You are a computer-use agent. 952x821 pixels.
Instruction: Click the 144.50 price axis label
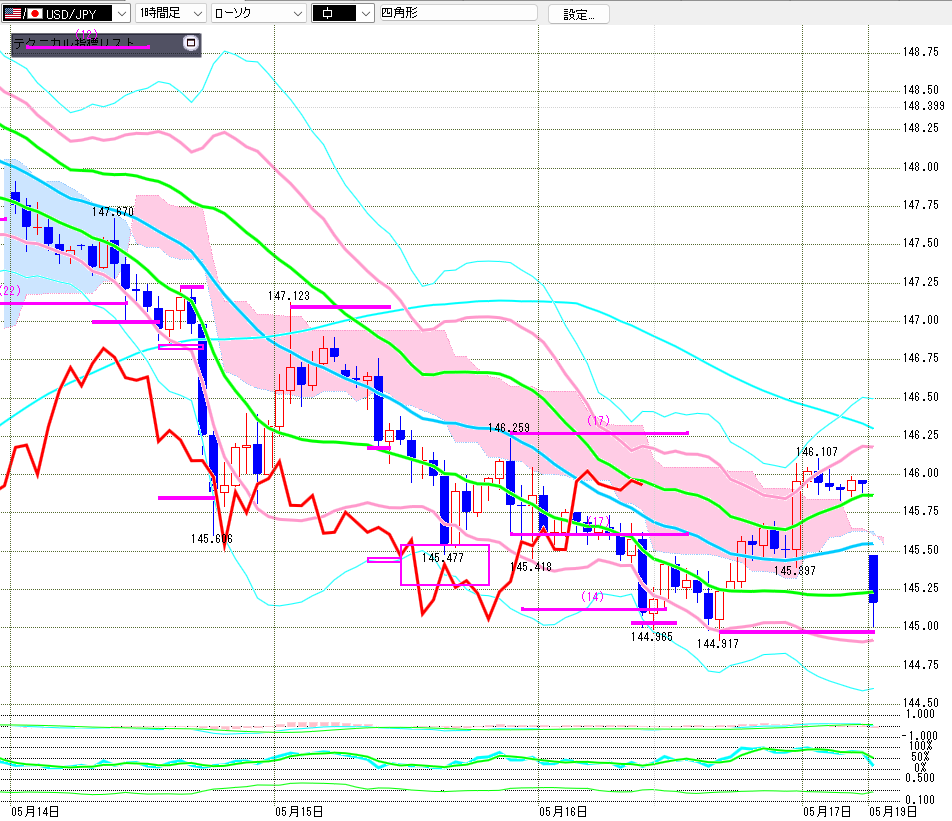point(920,703)
